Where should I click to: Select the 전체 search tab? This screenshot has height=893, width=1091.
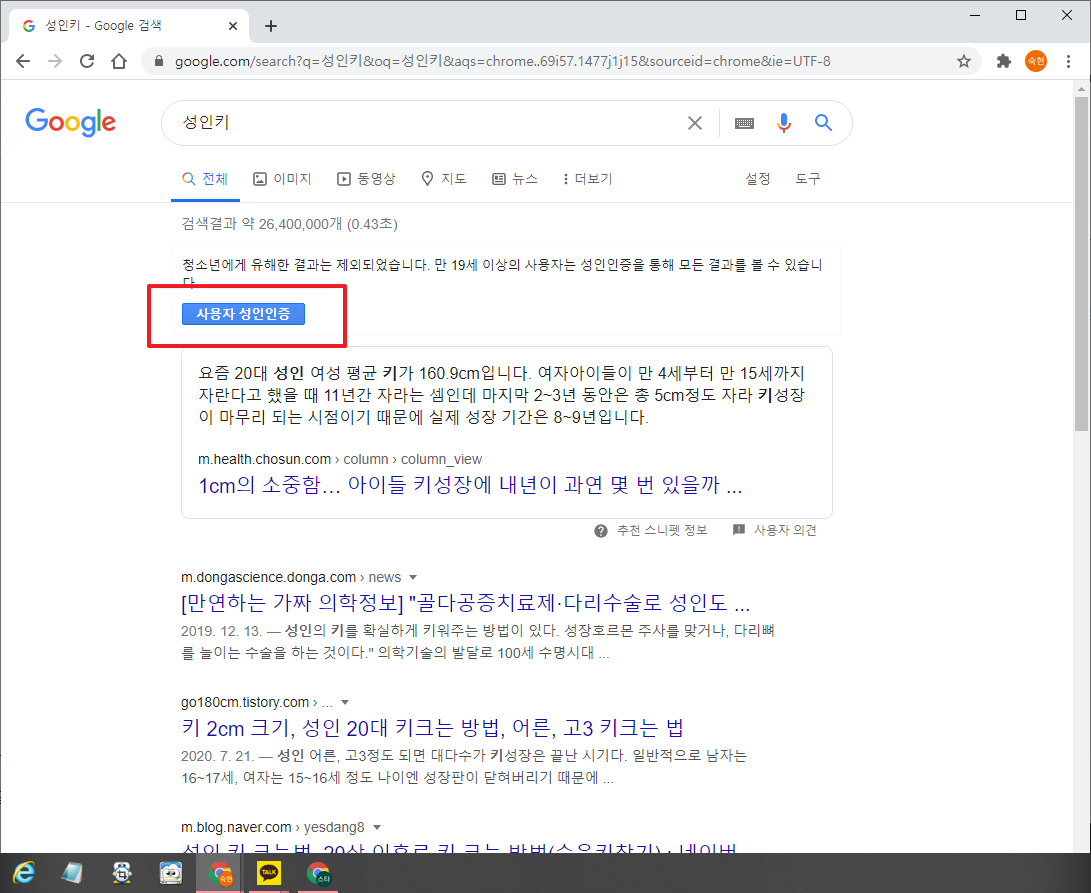tap(205, 179)
